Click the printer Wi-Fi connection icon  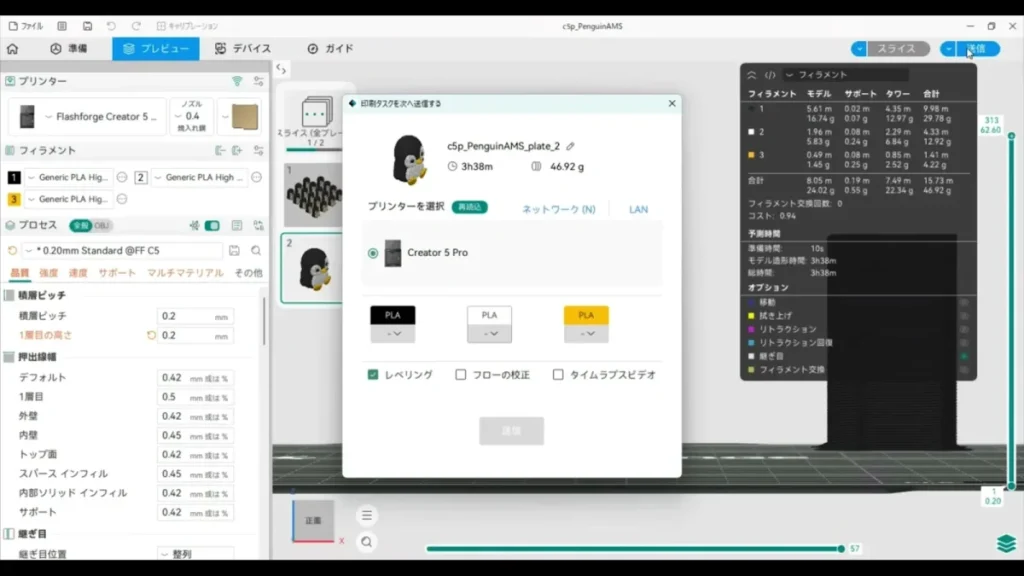point(237,81)
